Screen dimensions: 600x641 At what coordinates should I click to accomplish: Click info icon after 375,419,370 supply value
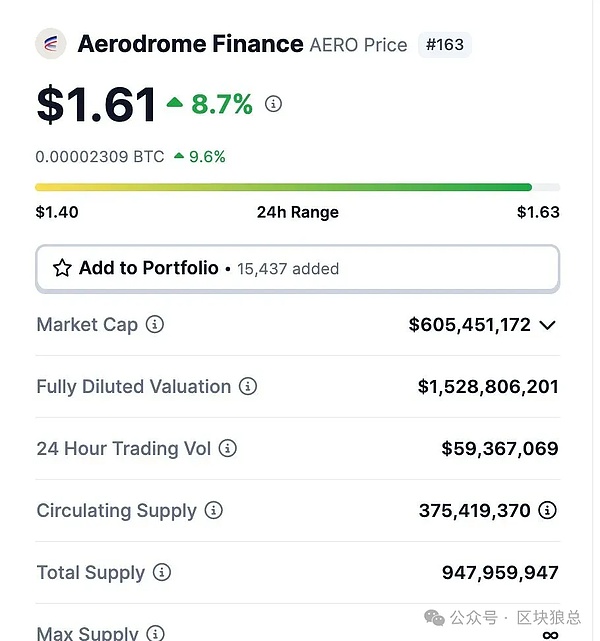[547, 510]
